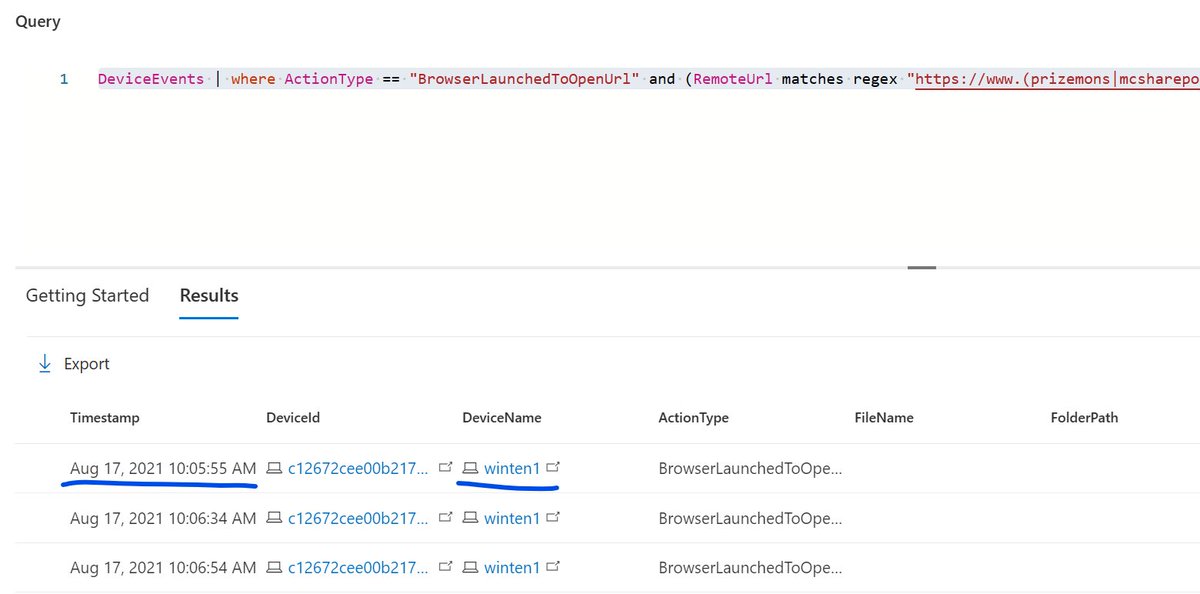The image size is (1200, 594).
Task: Click laptop icon before DeviceId in 10:05:55 row
Action: click(274, 468)
